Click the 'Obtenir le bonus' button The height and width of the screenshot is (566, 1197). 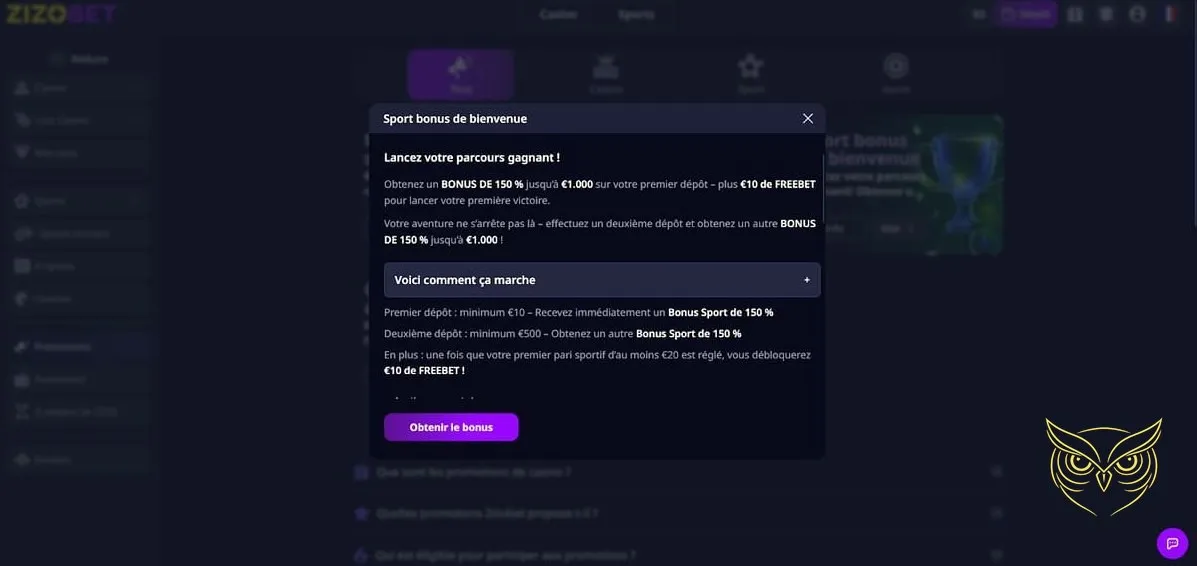451,427
